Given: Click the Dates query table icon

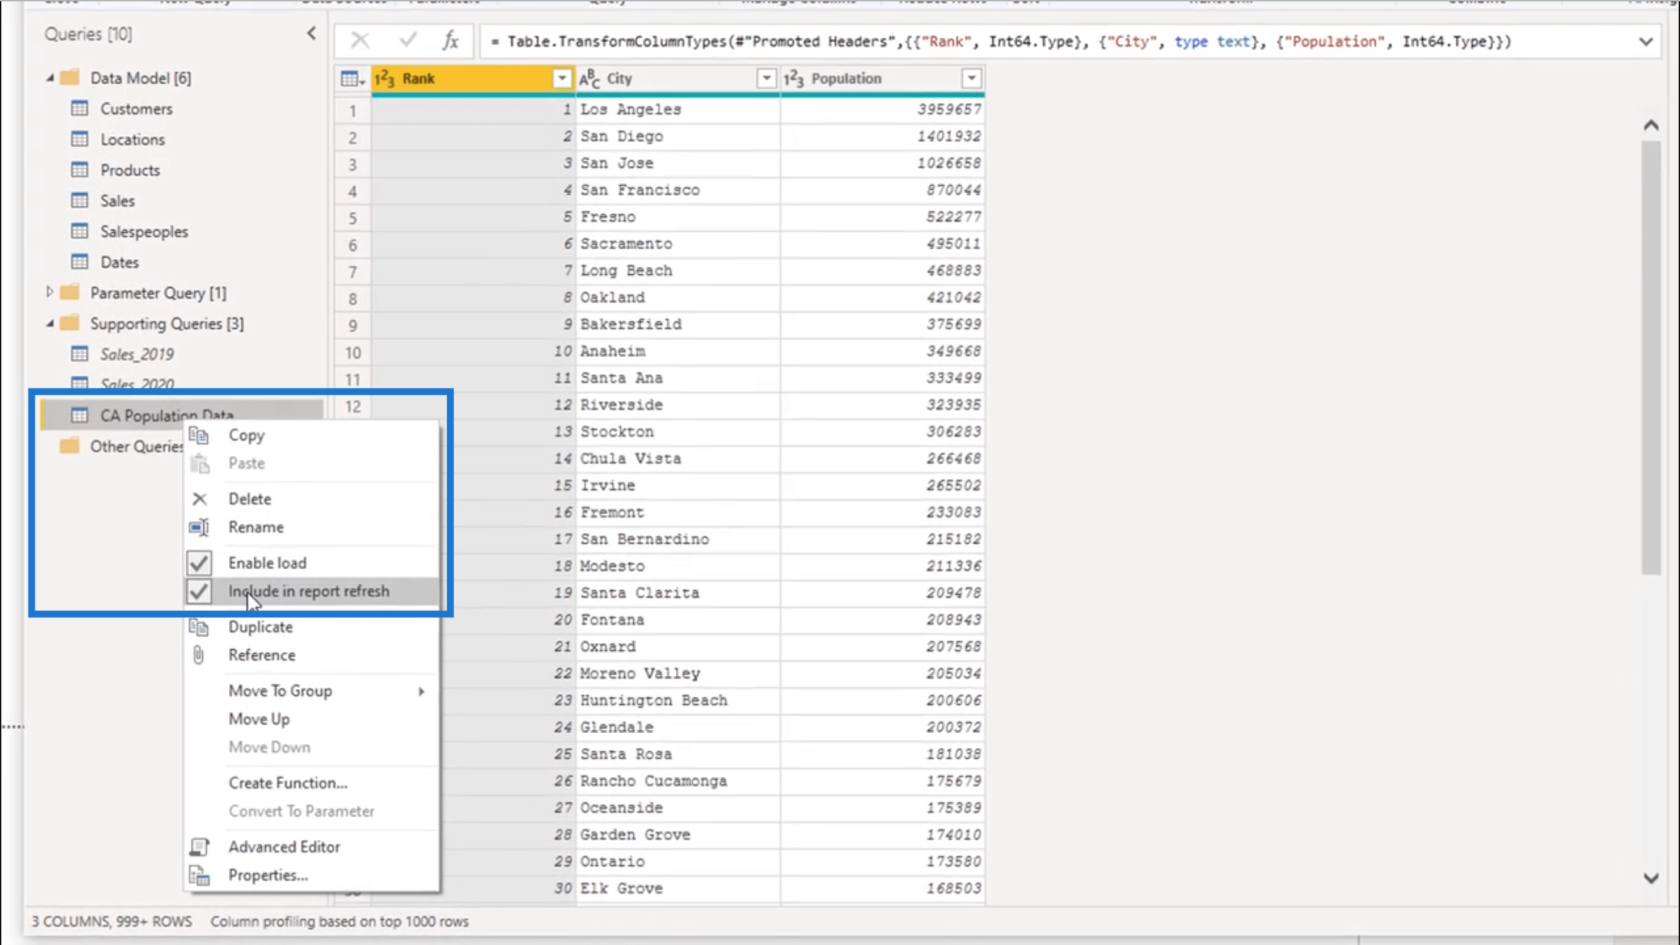Looking at the screenshot, I should click(80, 262).
